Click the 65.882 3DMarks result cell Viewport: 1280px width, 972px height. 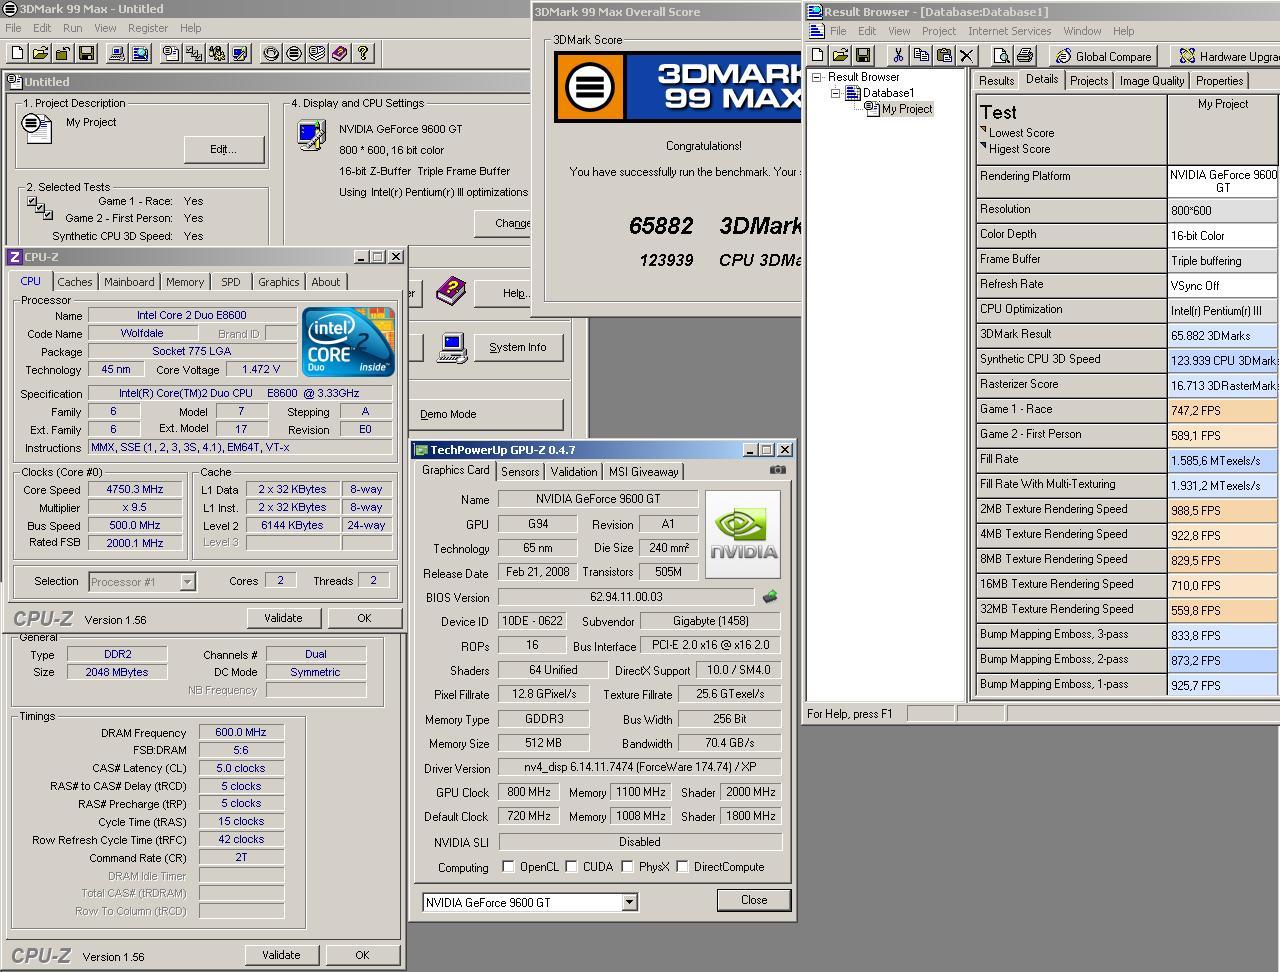click(x=1222, y=335)
